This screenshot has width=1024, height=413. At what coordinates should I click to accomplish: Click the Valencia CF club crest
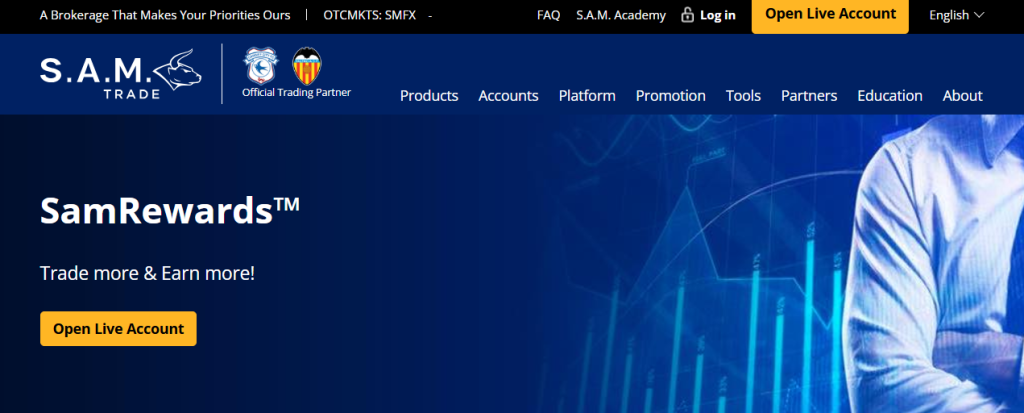(307, 66)
